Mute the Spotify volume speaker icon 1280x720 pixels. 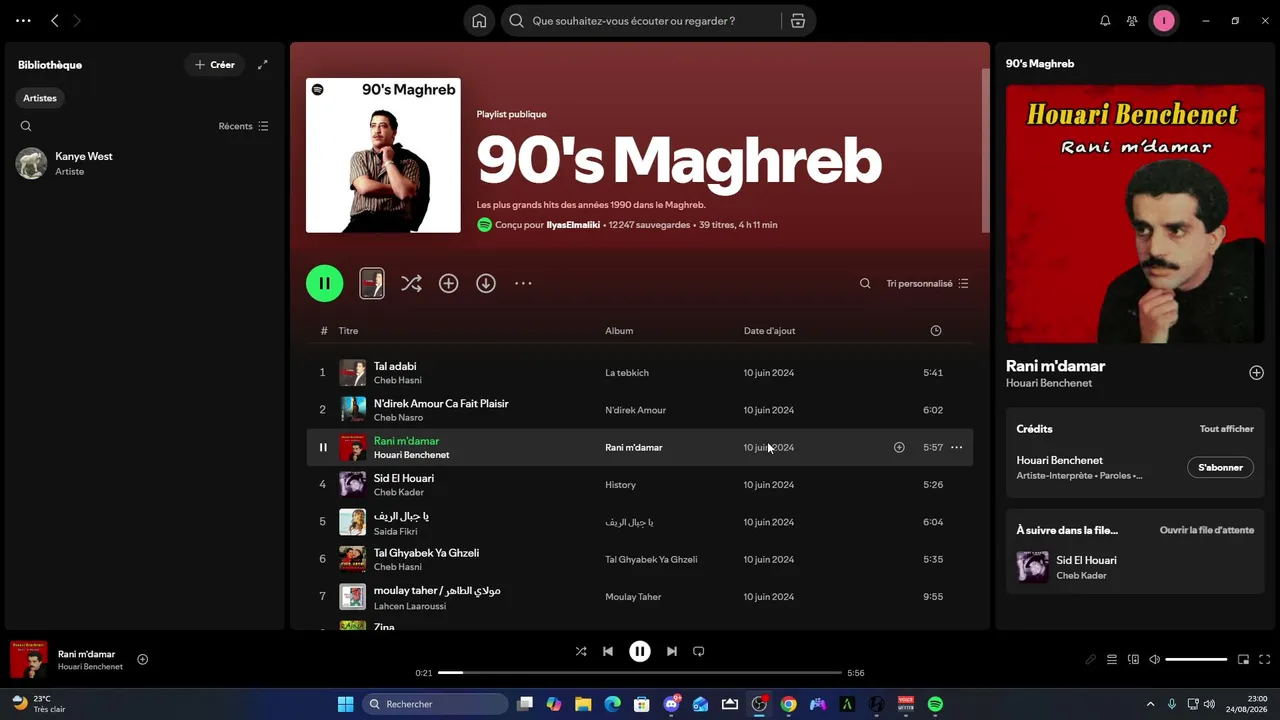1154,660
